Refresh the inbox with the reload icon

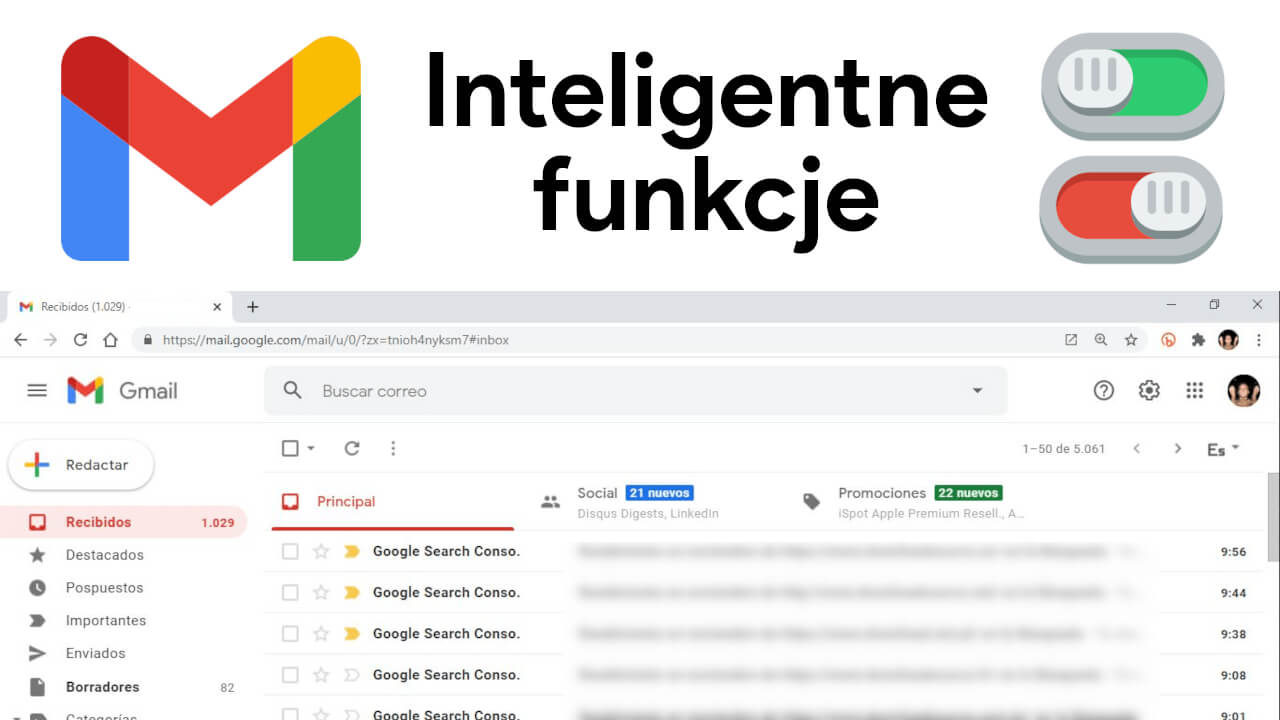click(x=352, y=448)
